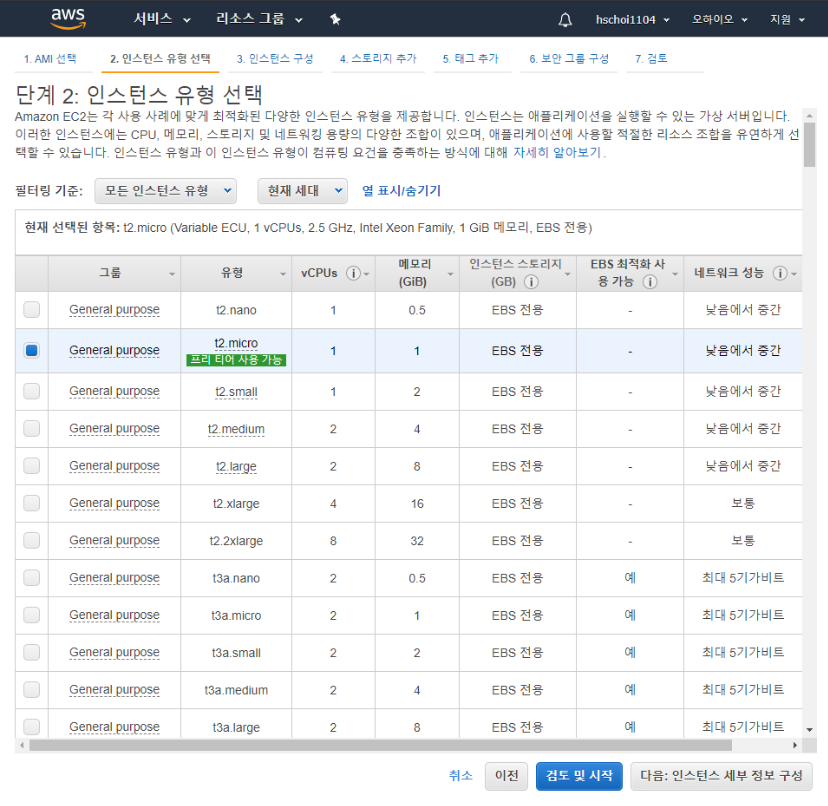Click 최대 5기가비트 in t3a.nano row
This screenshot has width=828, height=806.
[742, 578]
